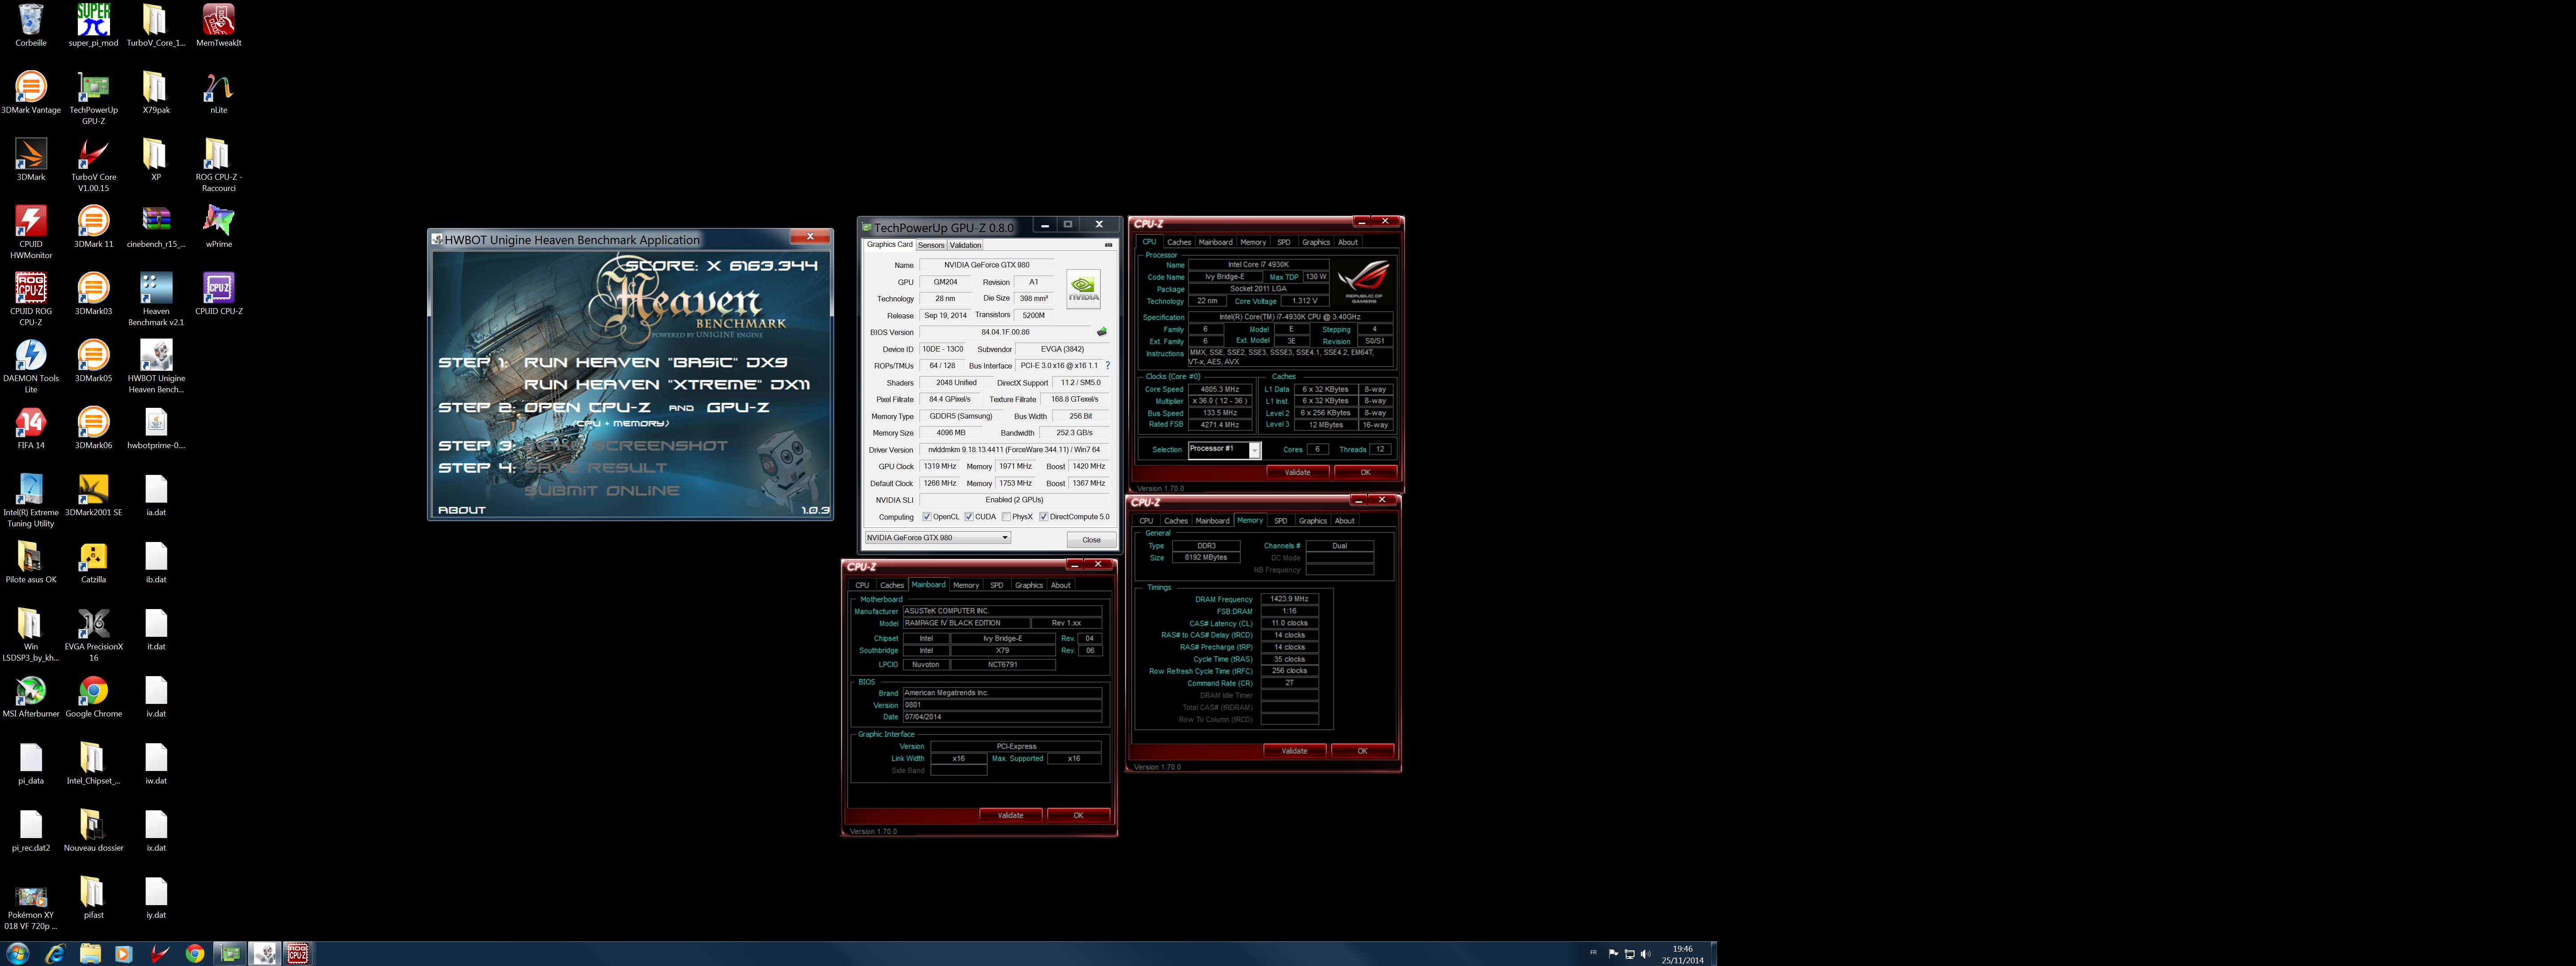Image resolution: width=2576 pixels, height=966 pixels.
Task: Open Graphics tab in CPU-Z memory window
Action: click(1312, 521)
